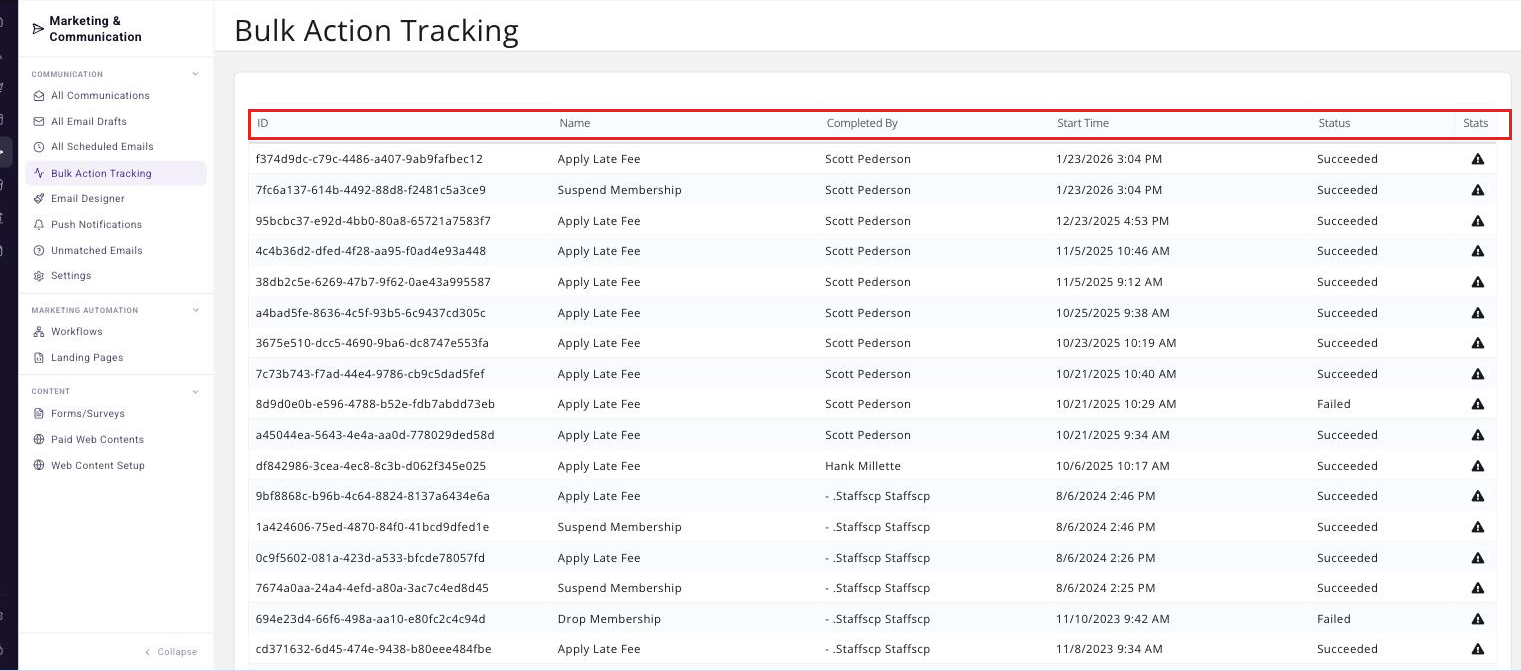The image size is (1521, 671).
Task: Open All Scheduled Emails
Action: pyautogui.click(x=102, y=147)
